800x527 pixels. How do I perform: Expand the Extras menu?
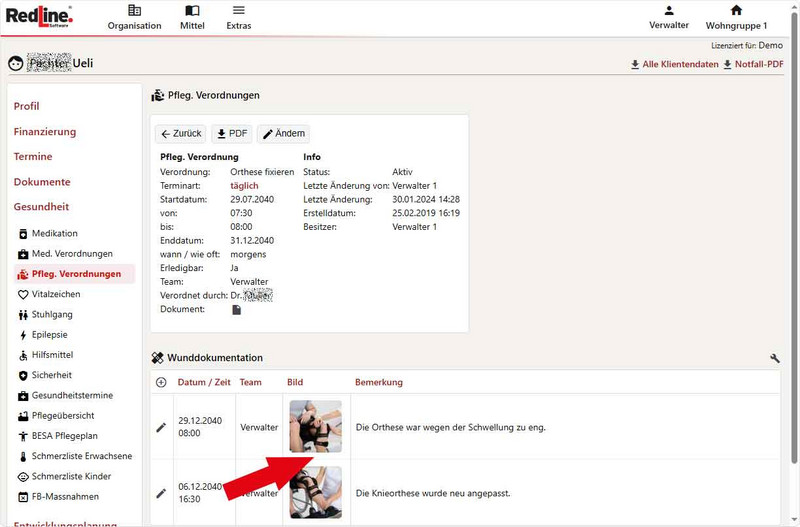(238, 17)
